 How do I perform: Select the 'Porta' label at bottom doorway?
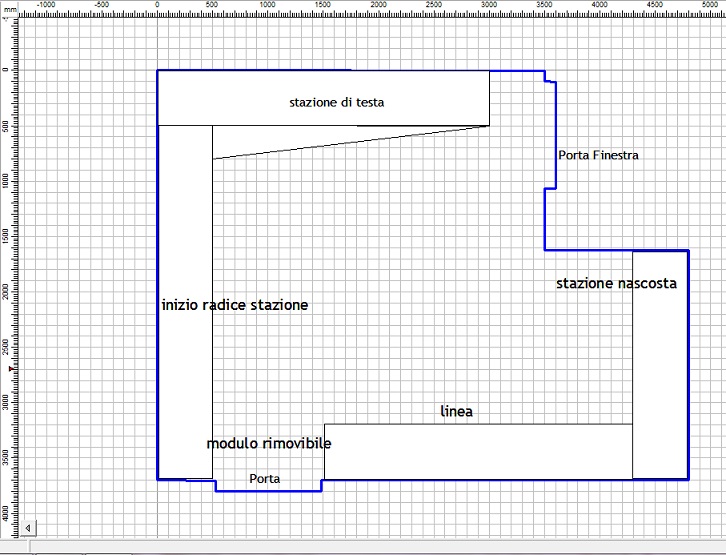point(265,479)
